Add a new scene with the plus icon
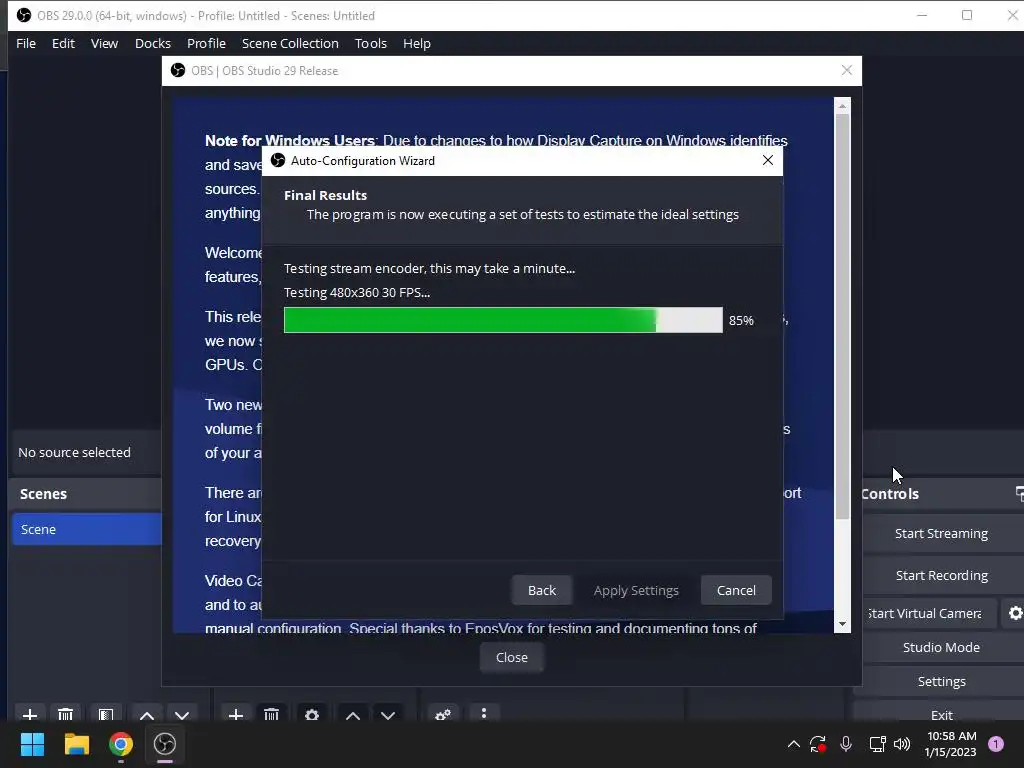Viewport: 1024px width, 768px height. pyautogui.click(x=30, y=714)
